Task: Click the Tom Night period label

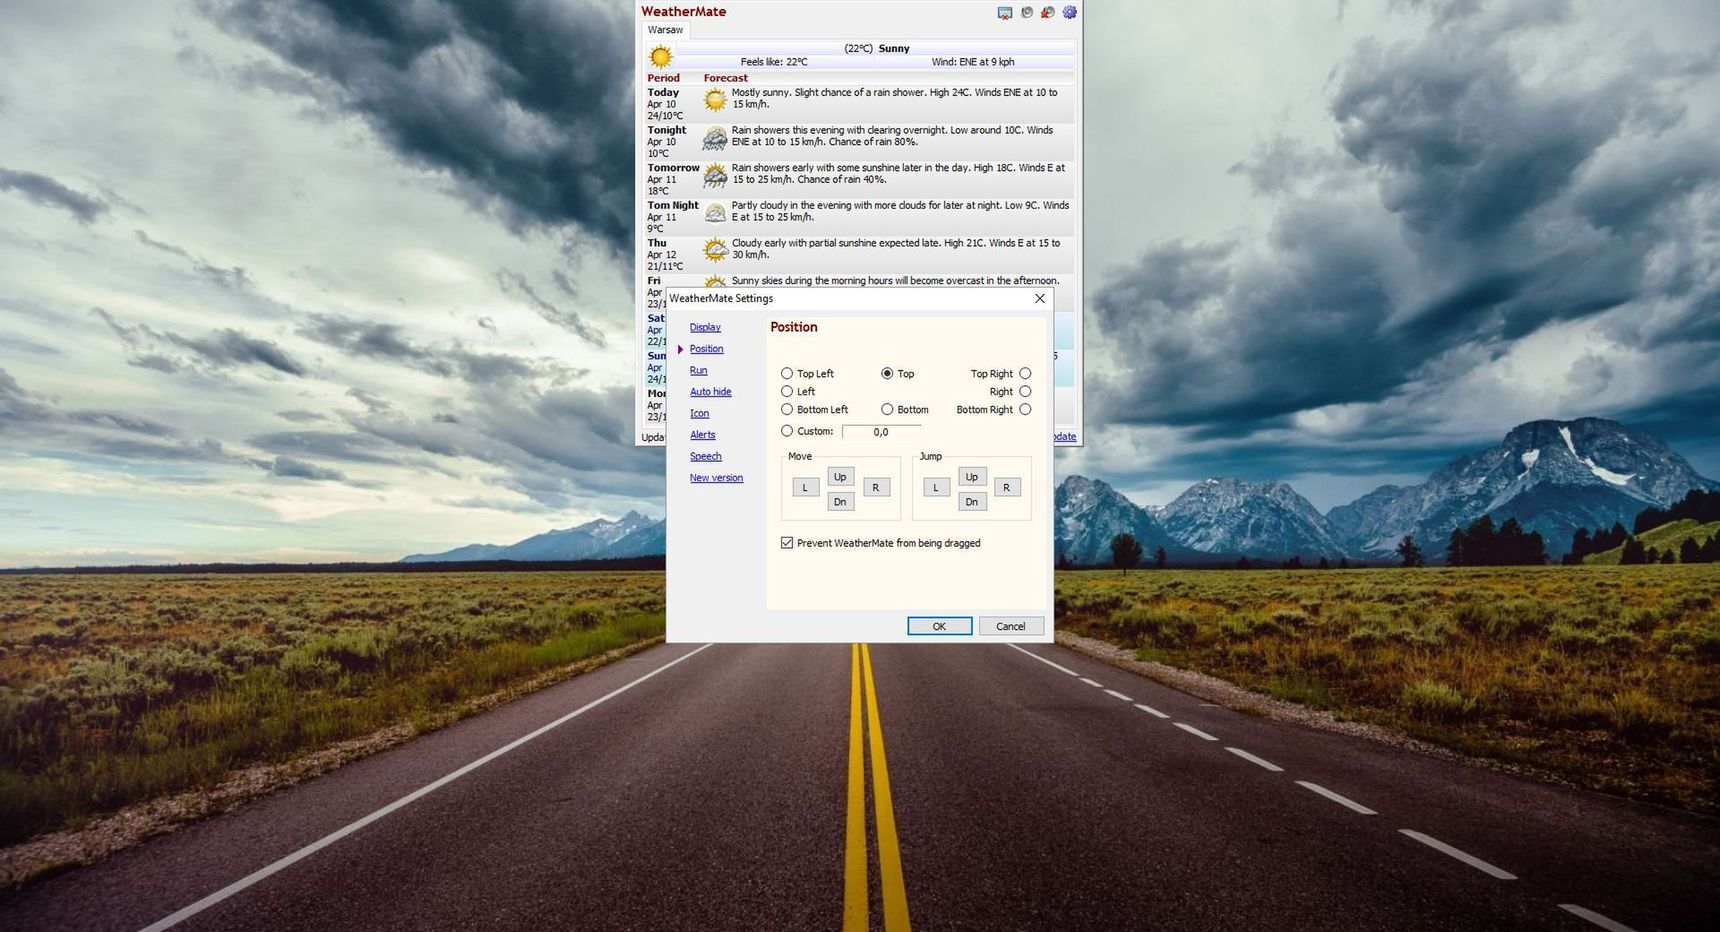Action: [x=672, y=205]
